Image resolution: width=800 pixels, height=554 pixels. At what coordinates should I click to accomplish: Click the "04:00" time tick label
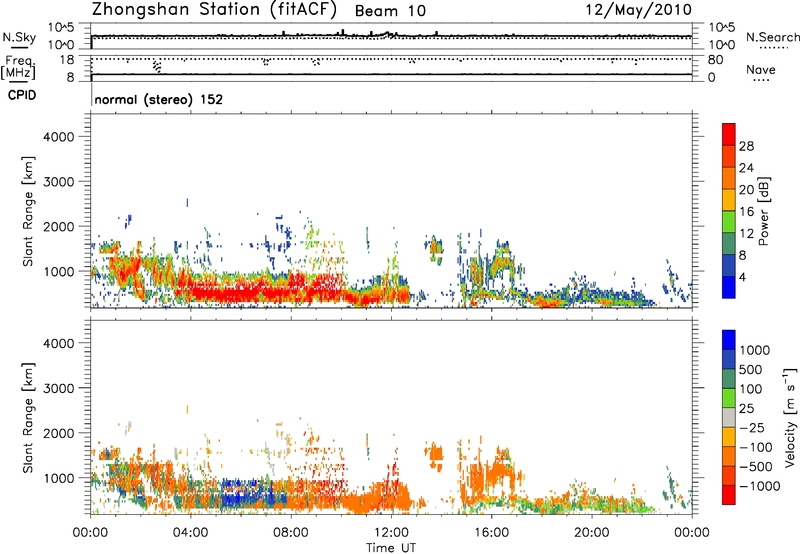coord(190,533)
